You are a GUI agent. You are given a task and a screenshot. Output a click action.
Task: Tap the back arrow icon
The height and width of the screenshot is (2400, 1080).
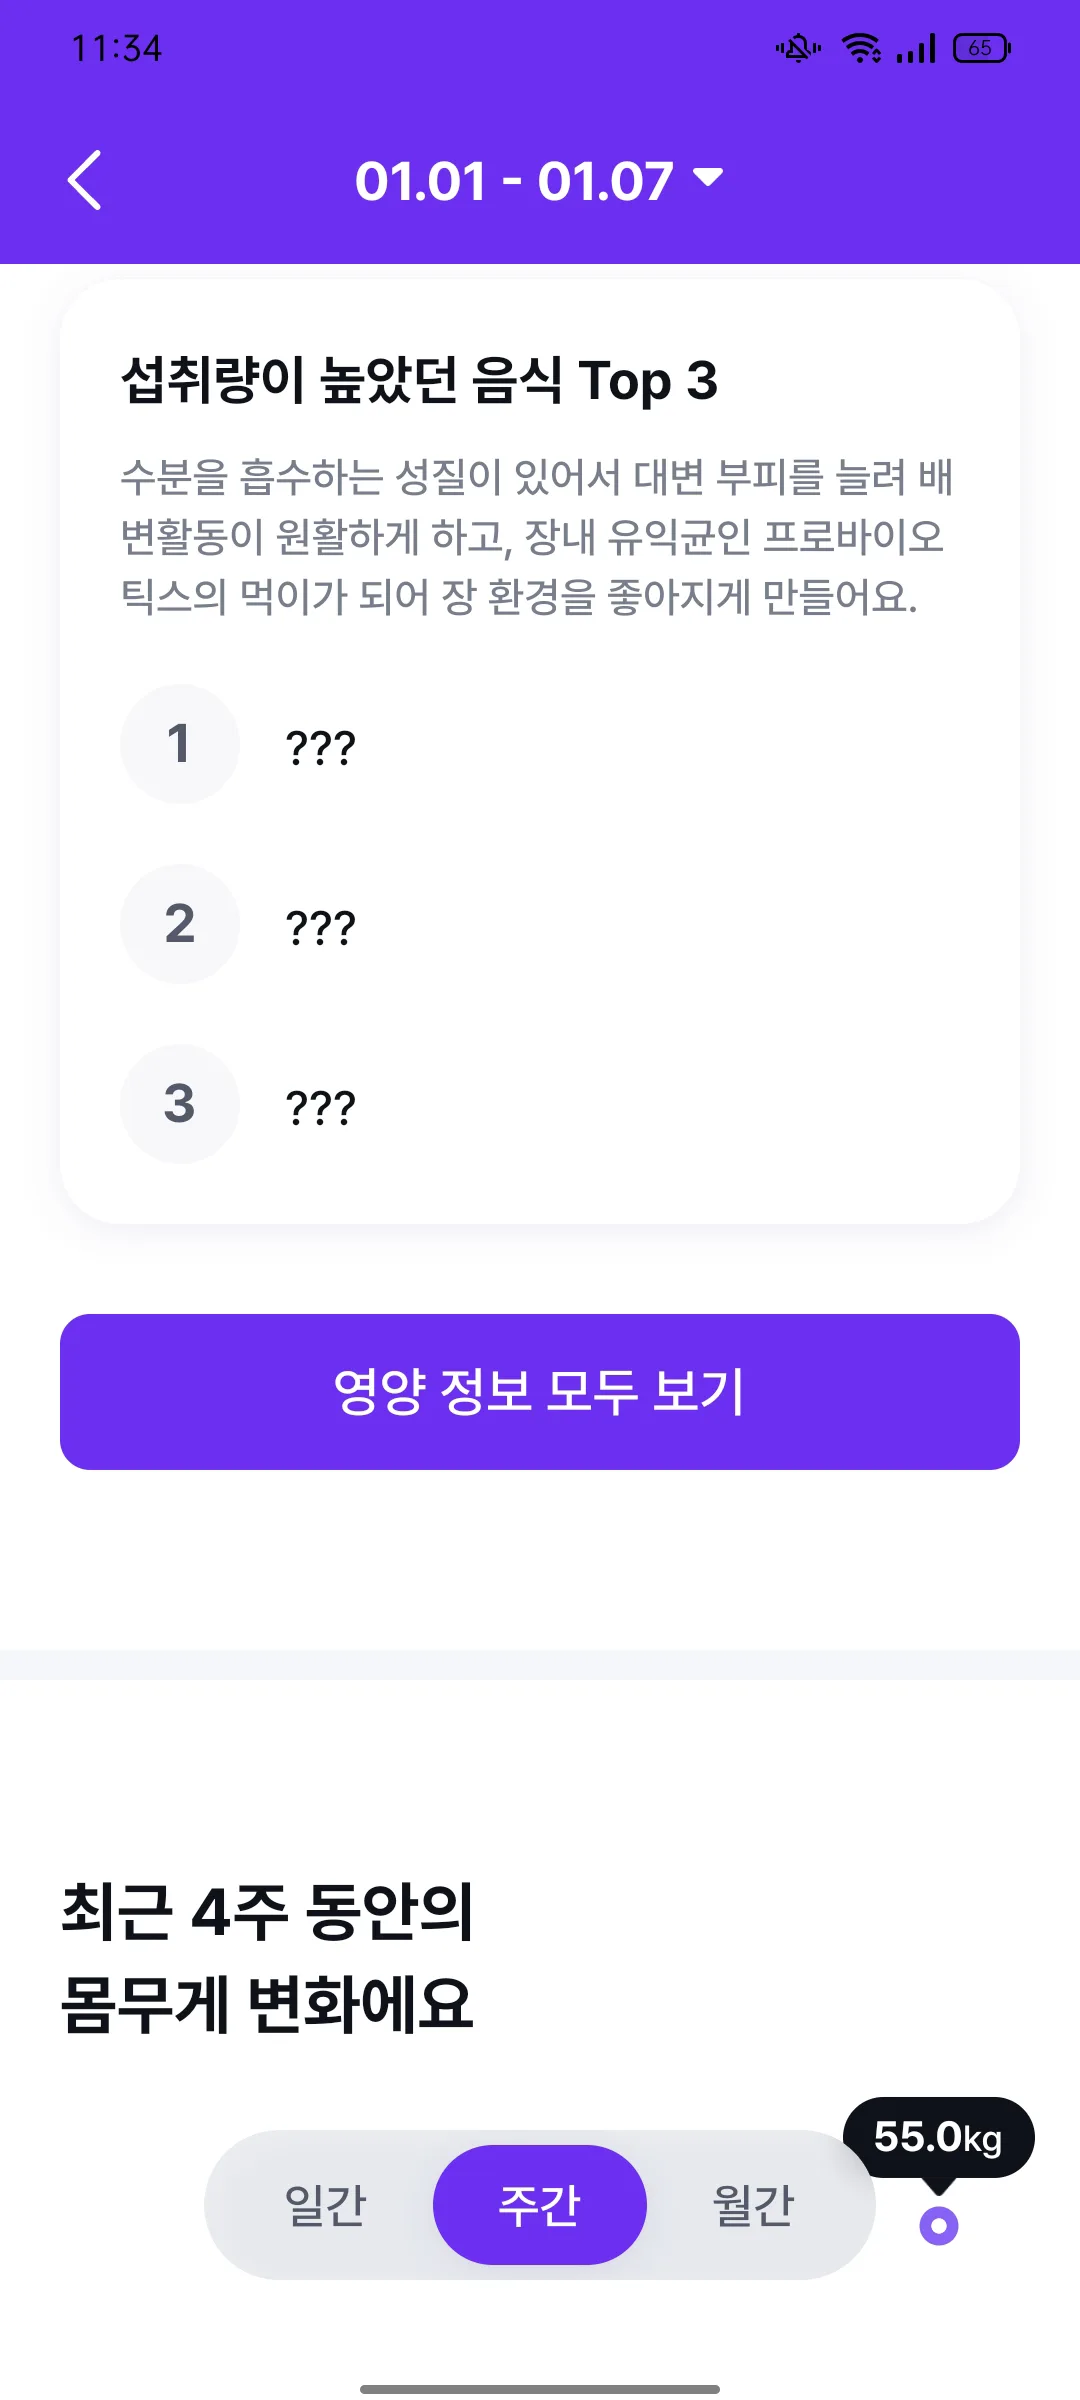(85, 180)
